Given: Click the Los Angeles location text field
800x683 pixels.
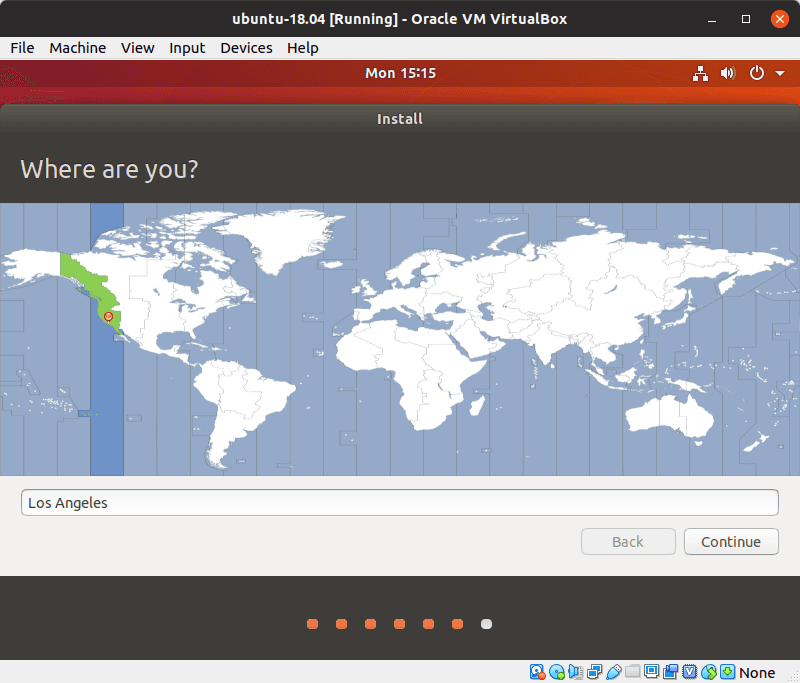Looking at the screenshot, I should (x=399, y=502).
